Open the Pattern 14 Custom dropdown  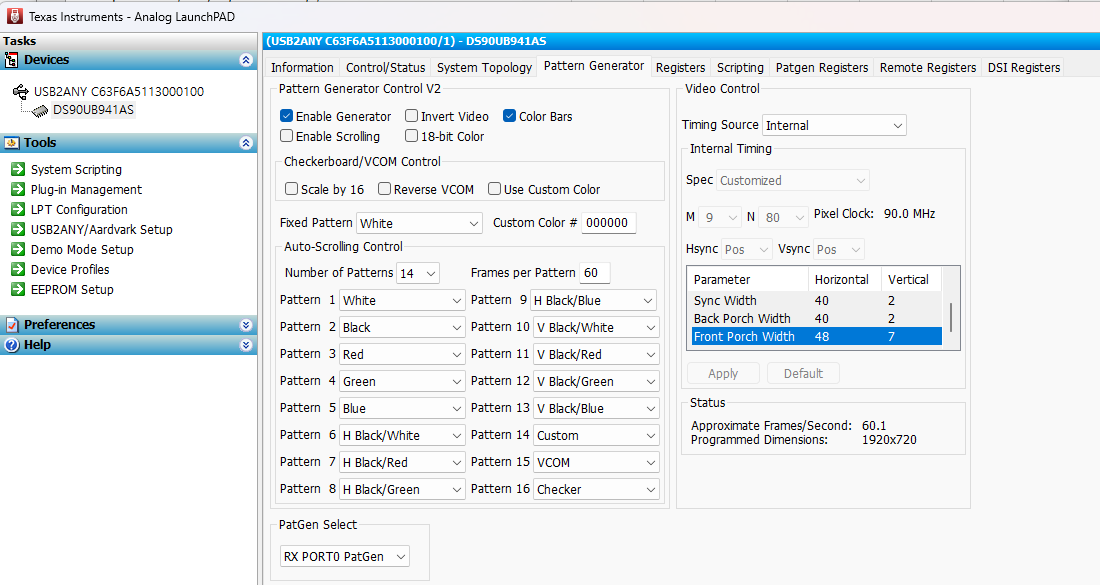pyautogui.click(x=596, y=436)
